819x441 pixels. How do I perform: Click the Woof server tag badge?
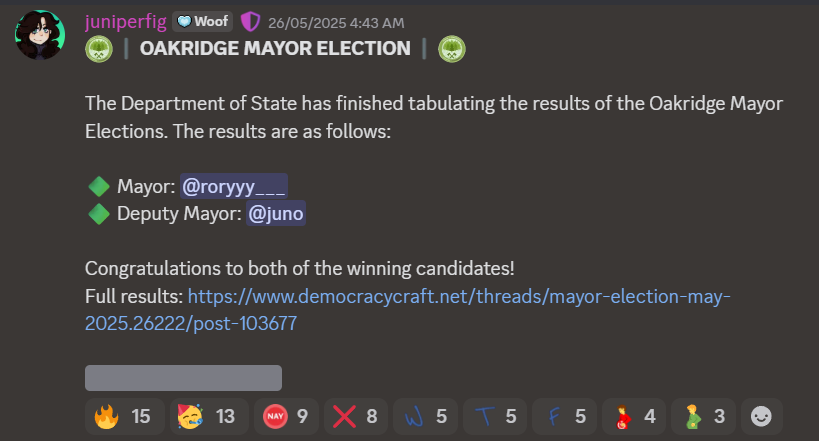(203, 22)
